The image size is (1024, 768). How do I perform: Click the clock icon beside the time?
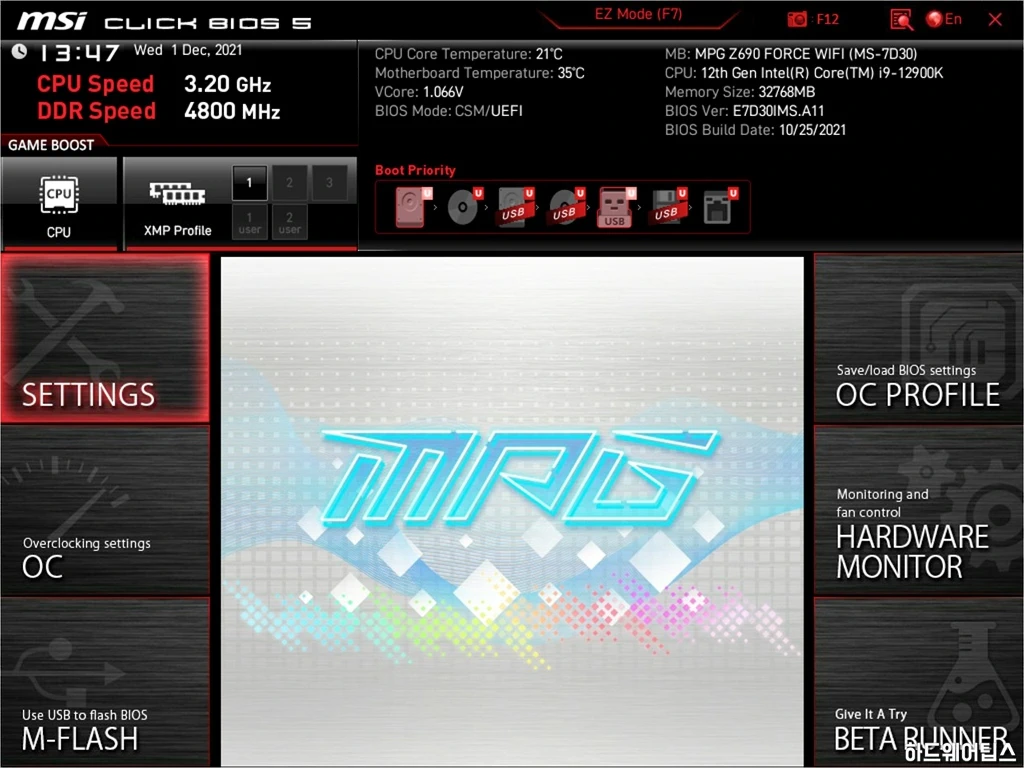pos(20,52)
